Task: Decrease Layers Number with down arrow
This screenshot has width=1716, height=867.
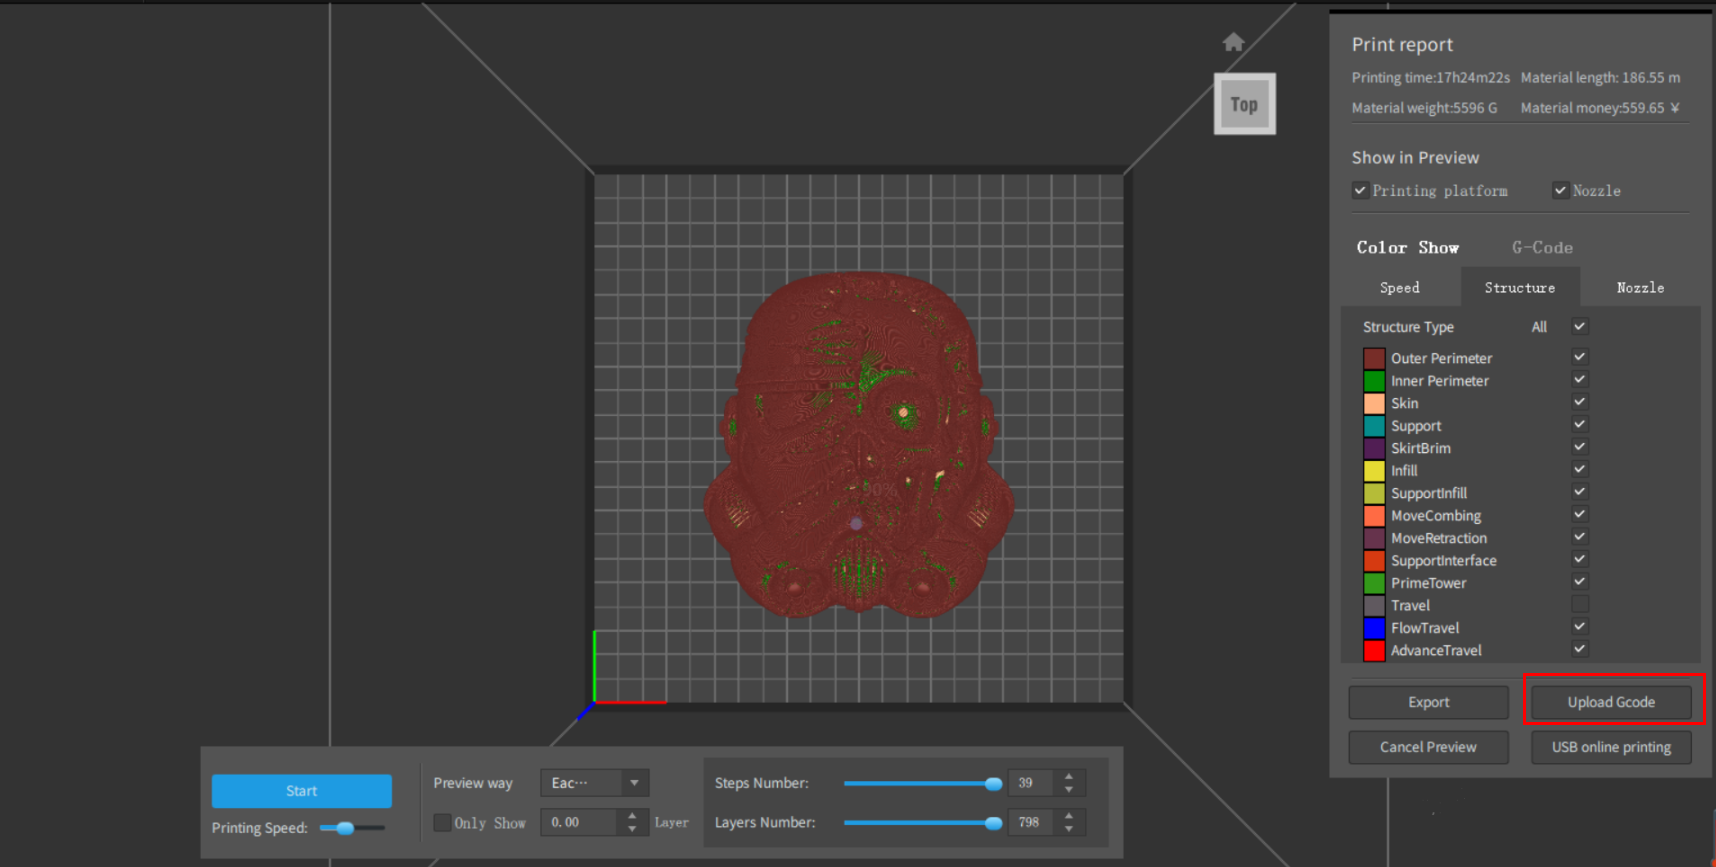Action: click(x=1069, y=829)
